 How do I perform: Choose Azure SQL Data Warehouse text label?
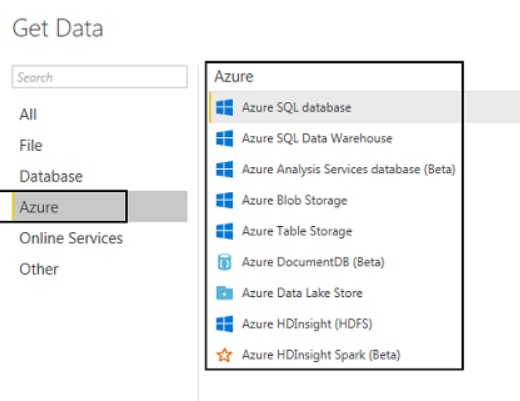[x=317, y=138]
